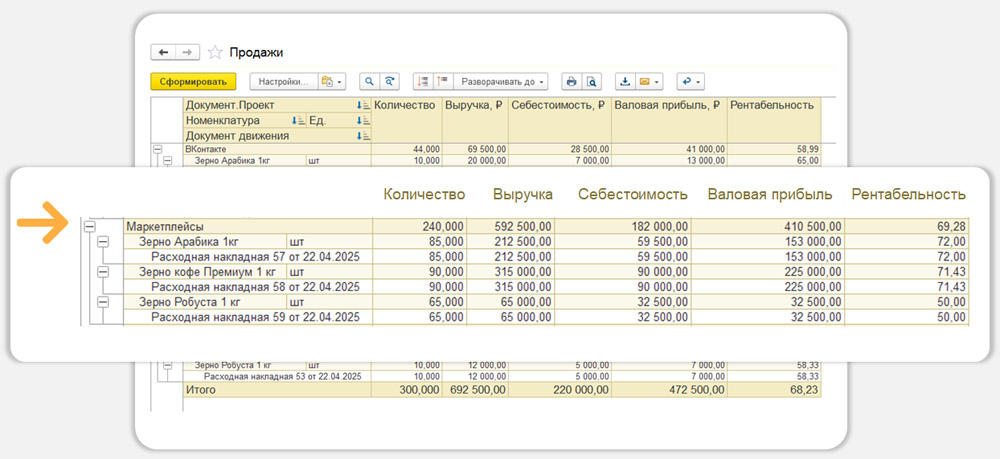
Task: Click the Итого total row cell
Action: [x=200, y=390]
